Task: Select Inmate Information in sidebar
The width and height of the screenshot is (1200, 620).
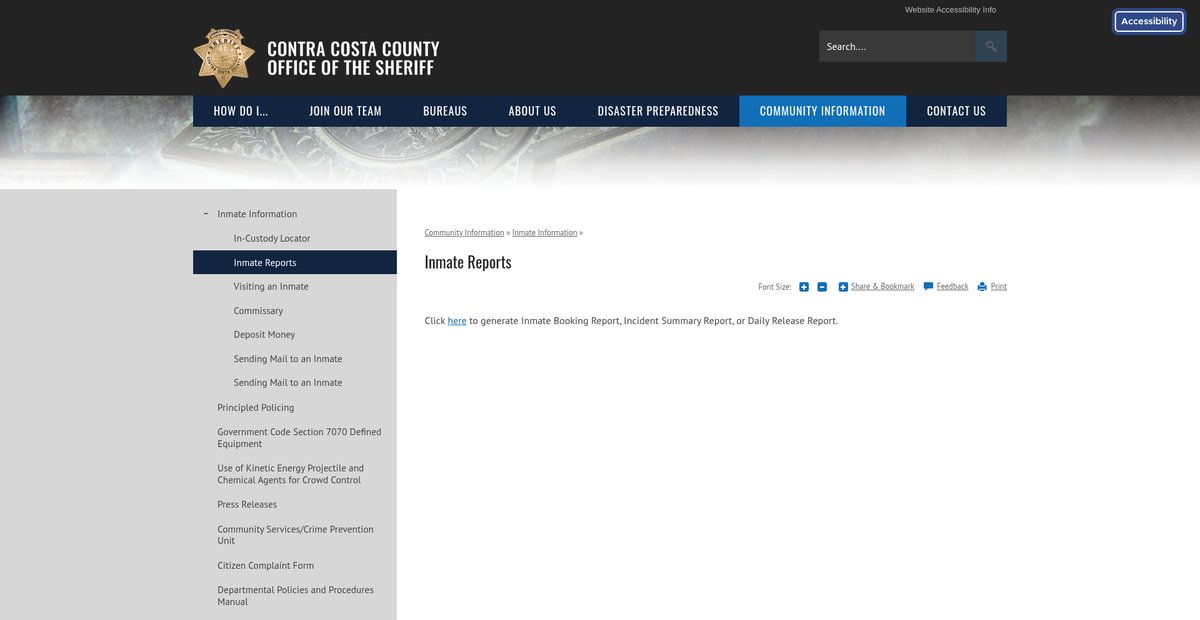Action: click(x=257, y=214)
